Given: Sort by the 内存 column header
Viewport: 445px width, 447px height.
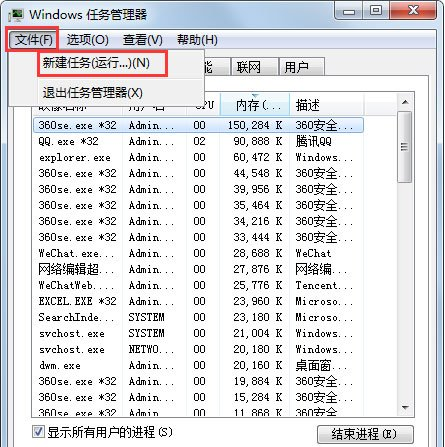Looking at the screenshot, I should (x=255, y=105).
